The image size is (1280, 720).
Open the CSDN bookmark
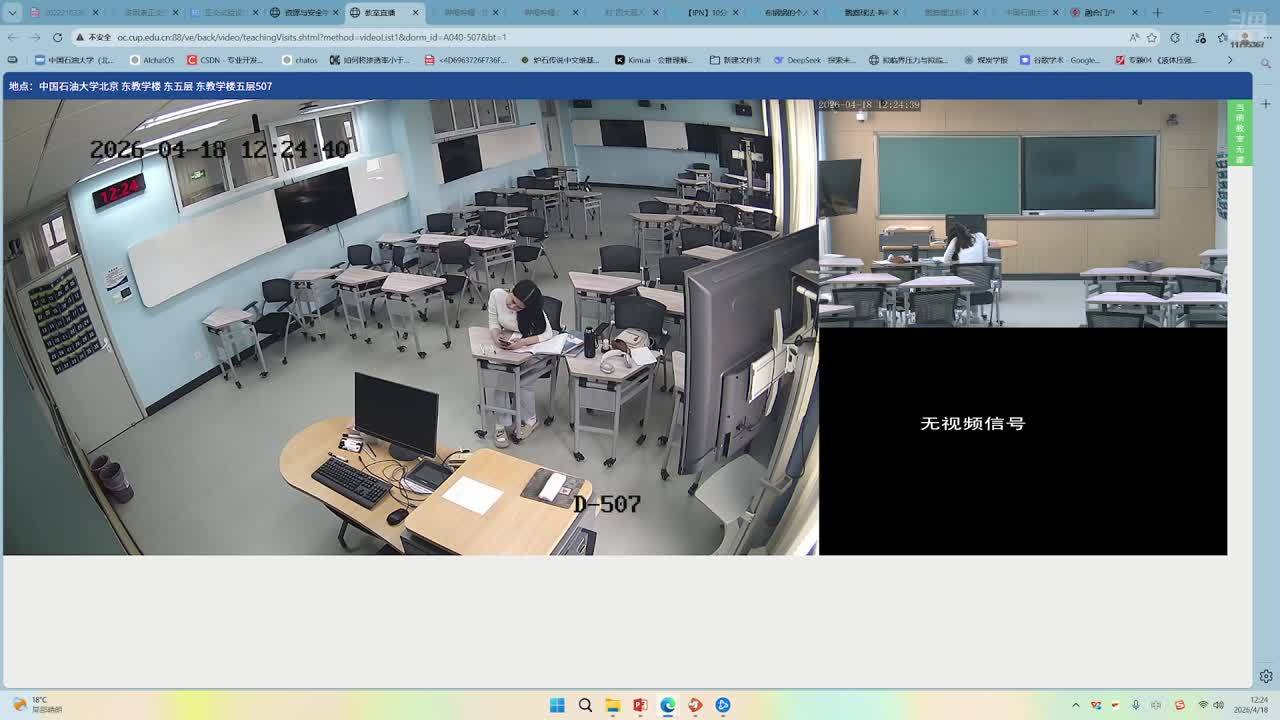coord(224,60)
